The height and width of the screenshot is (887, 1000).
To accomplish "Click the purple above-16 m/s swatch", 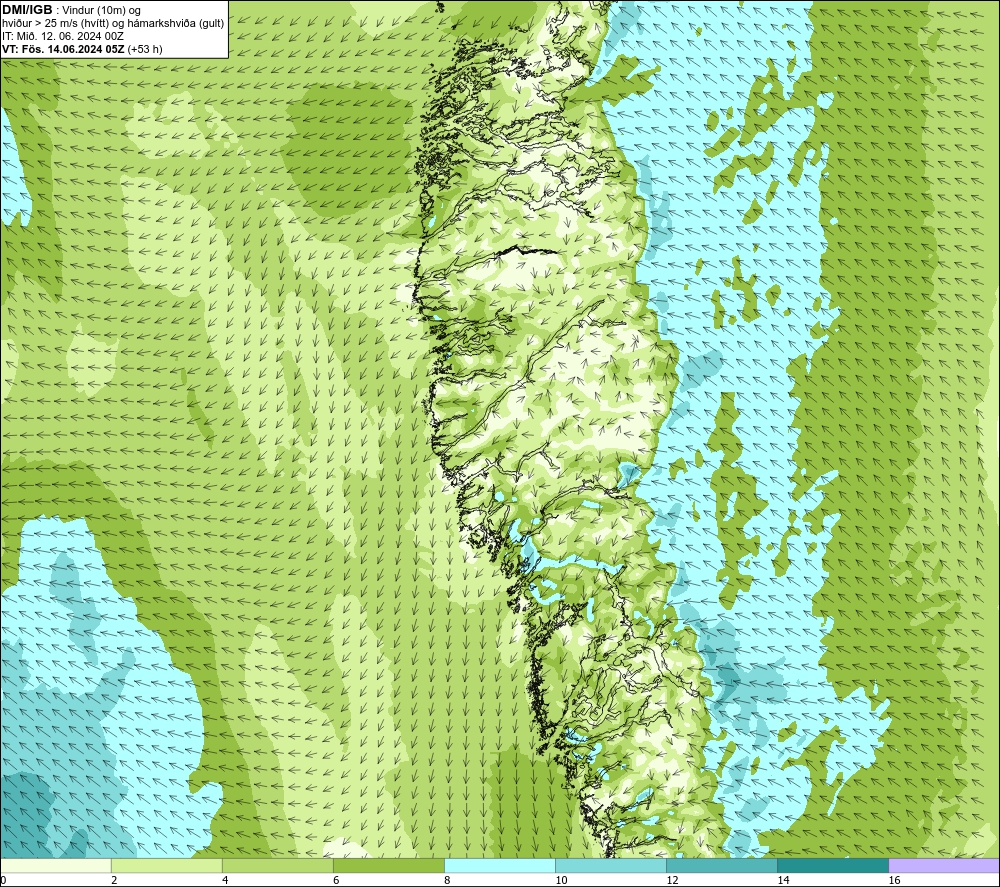I will 944,865.
